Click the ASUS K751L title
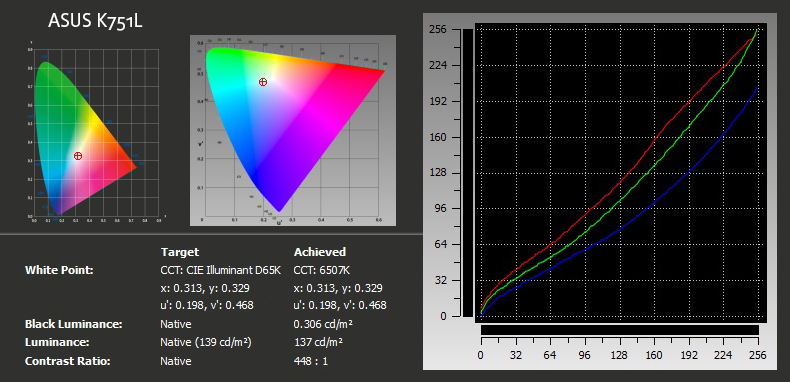This screenshot has height=382, width=790. pyautogui.click(x=95, y=21)
